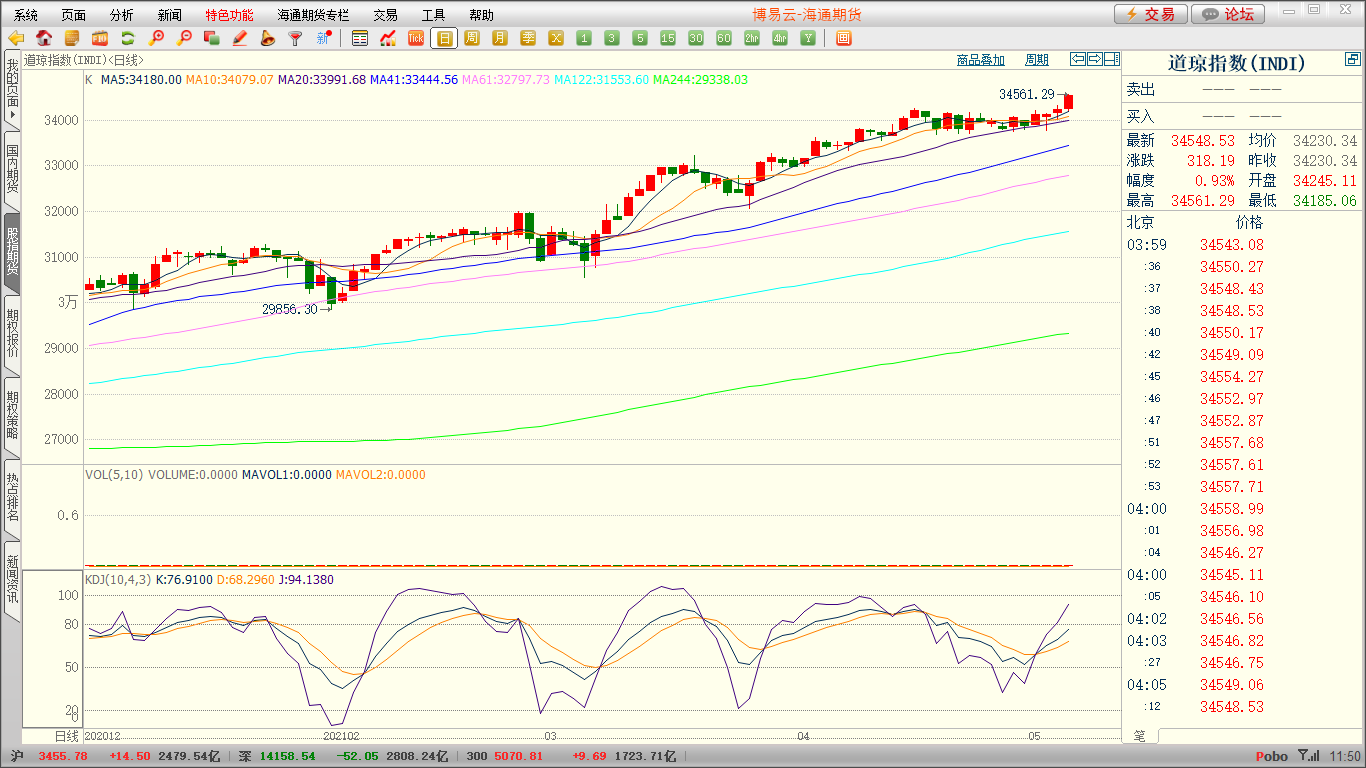Open the 工具 menu
The height and width of the screenshot is (768, 1366).
433,15
